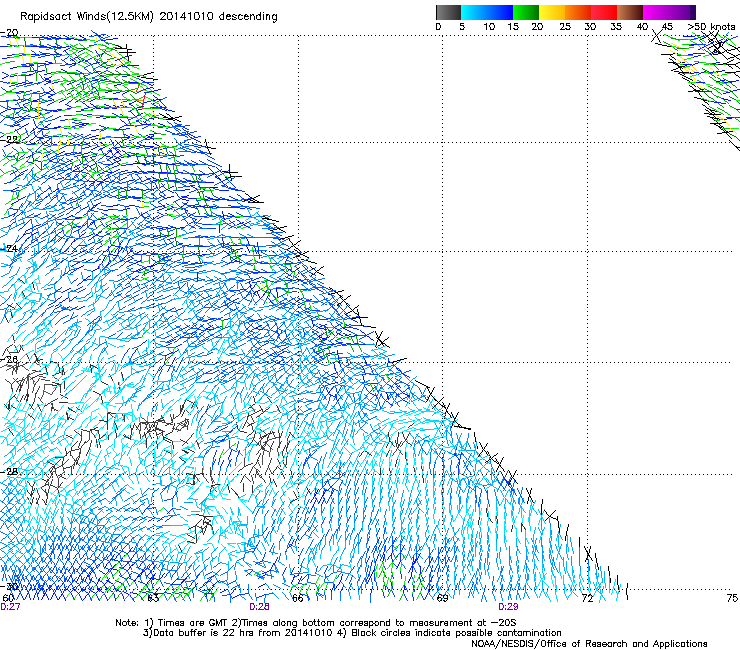Click the purple '0:28' time marker
The height and width of the screenshot is (650, 740).
coord(260,607)
